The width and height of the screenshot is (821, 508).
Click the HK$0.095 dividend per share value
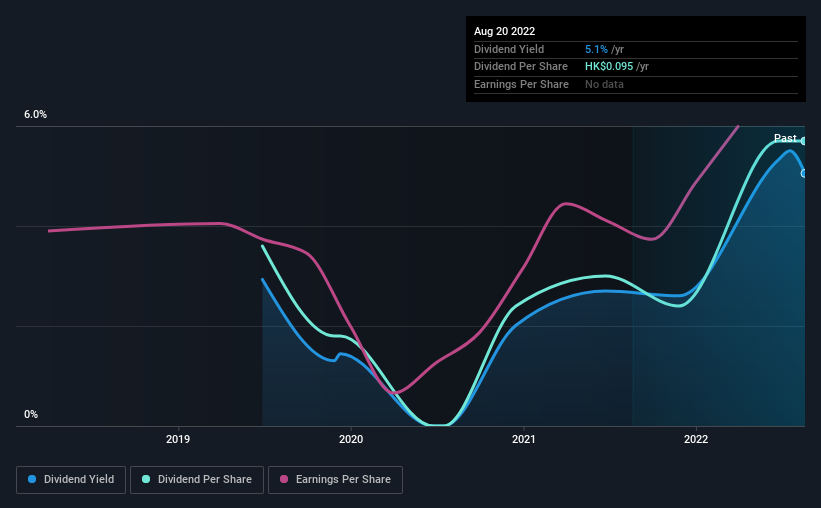tap(609, 67)
